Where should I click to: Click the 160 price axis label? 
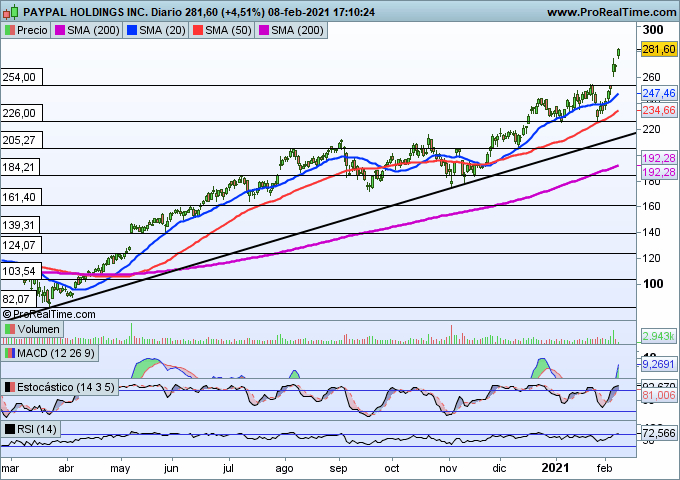(651, 206)
